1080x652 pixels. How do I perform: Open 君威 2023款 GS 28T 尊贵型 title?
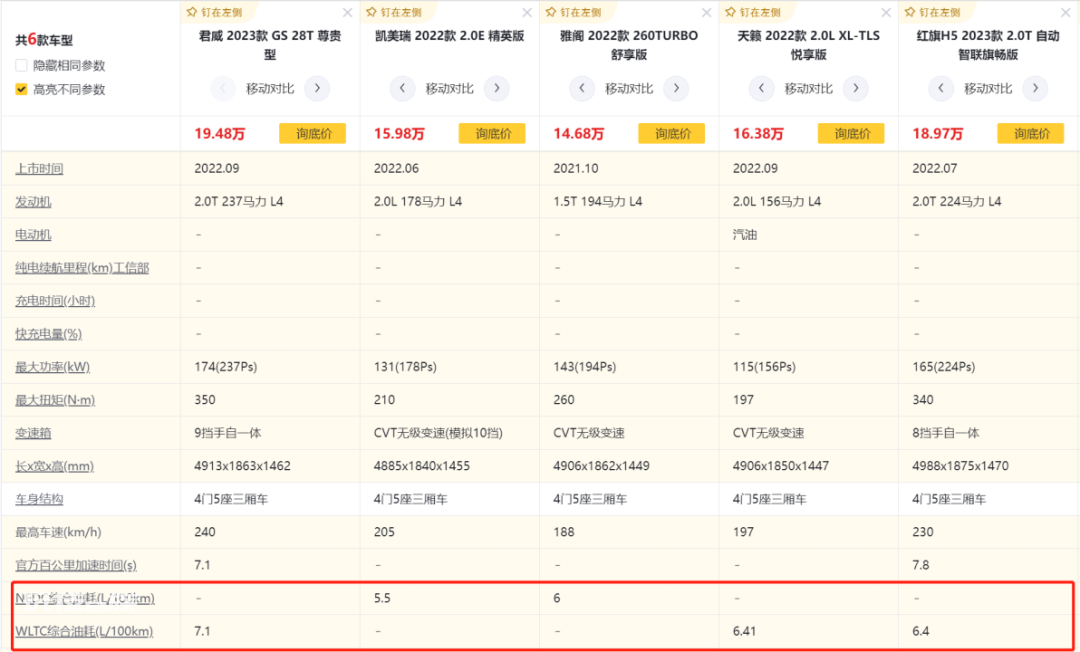(270, 45)
